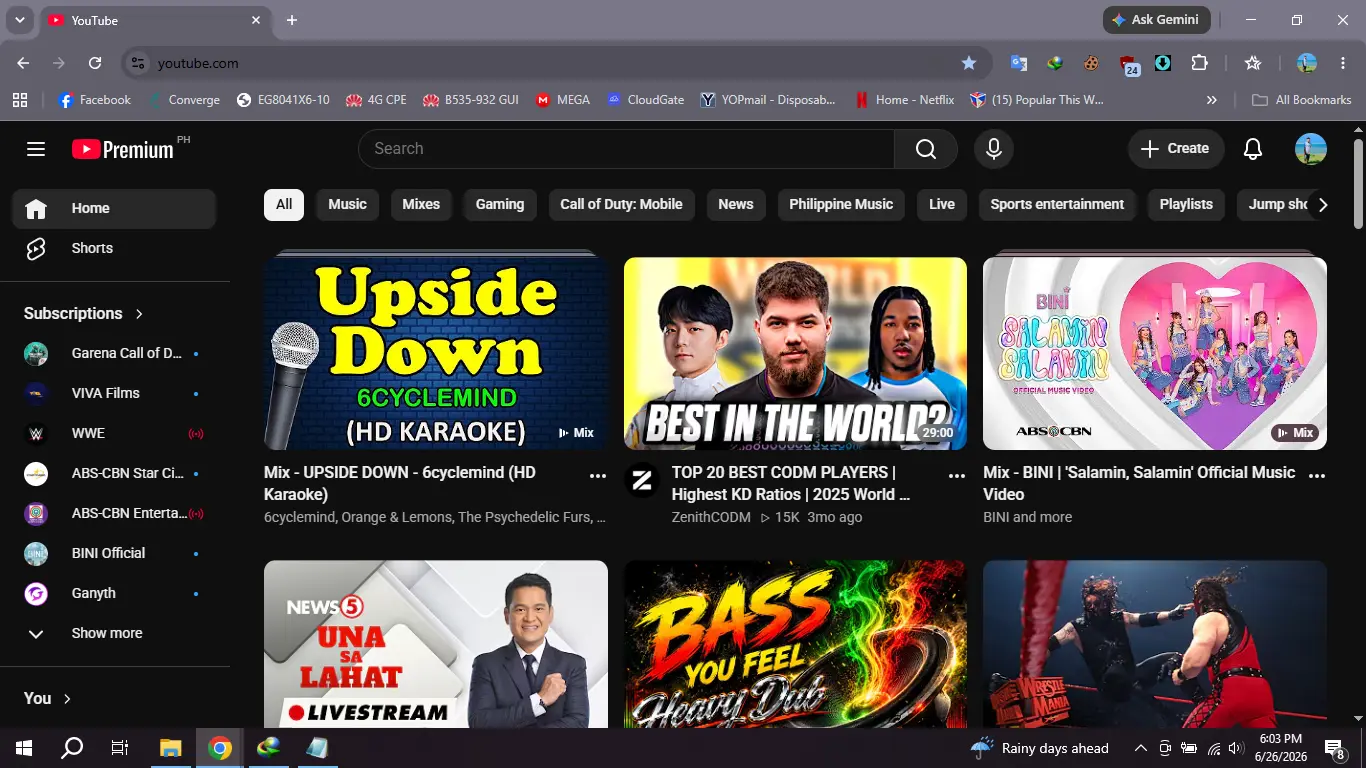1366x768 pixels.
Task: Open WWE live subscription
Action: [x=114, y=433]
